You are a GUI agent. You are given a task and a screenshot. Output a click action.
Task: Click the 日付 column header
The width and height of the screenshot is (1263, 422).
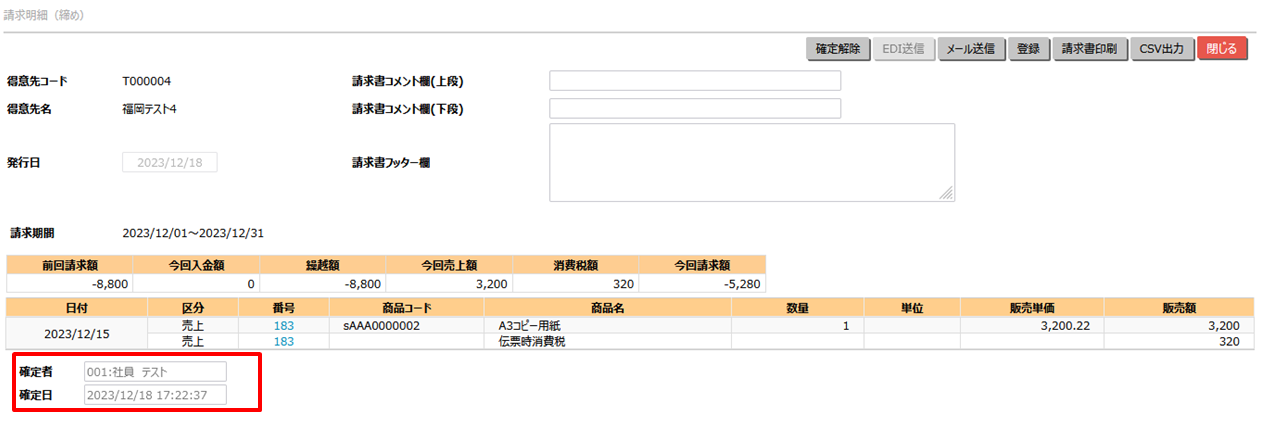[x=76, y=308]
